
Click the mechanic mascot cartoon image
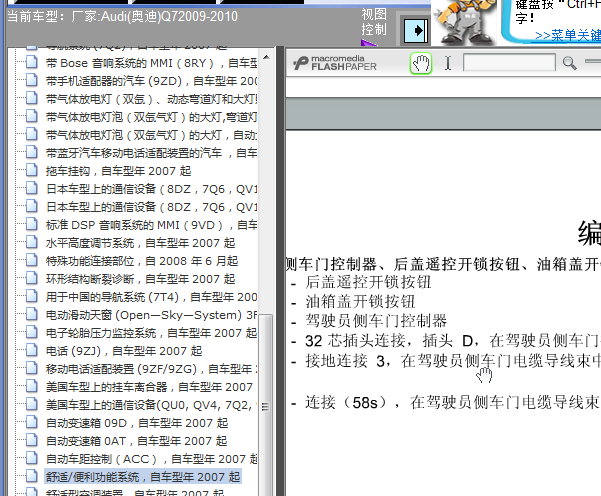coord(464,22)
